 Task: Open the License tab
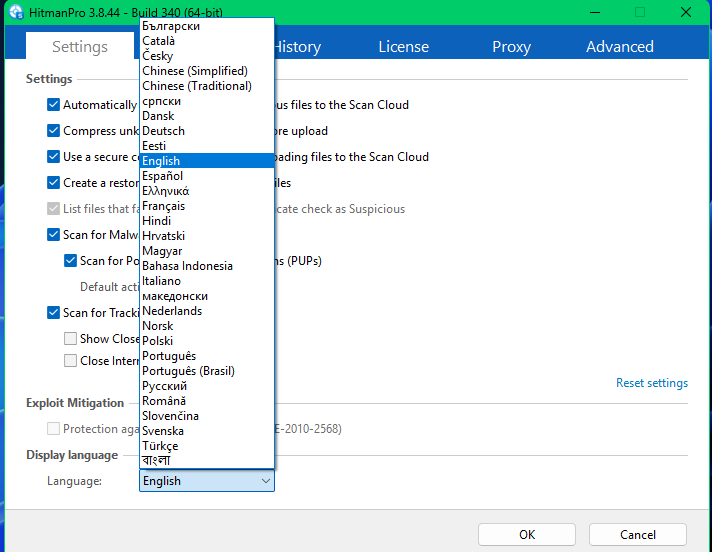[404, 47]
